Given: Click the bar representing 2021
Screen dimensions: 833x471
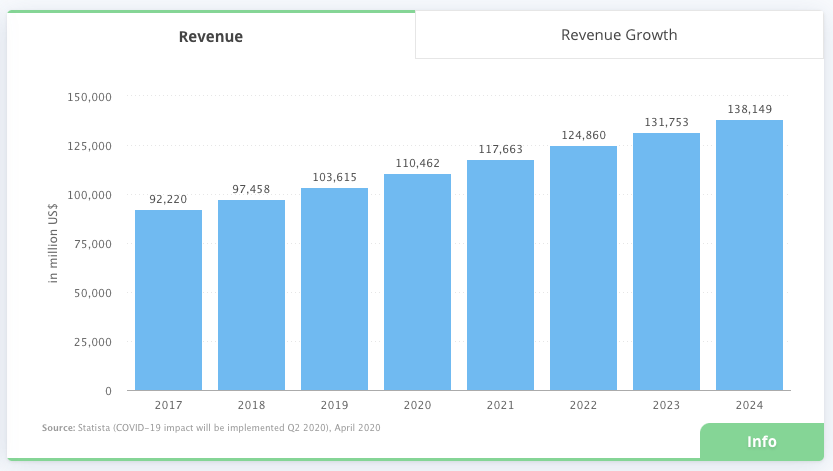Looking at the screenshot, I should [500, 275].
